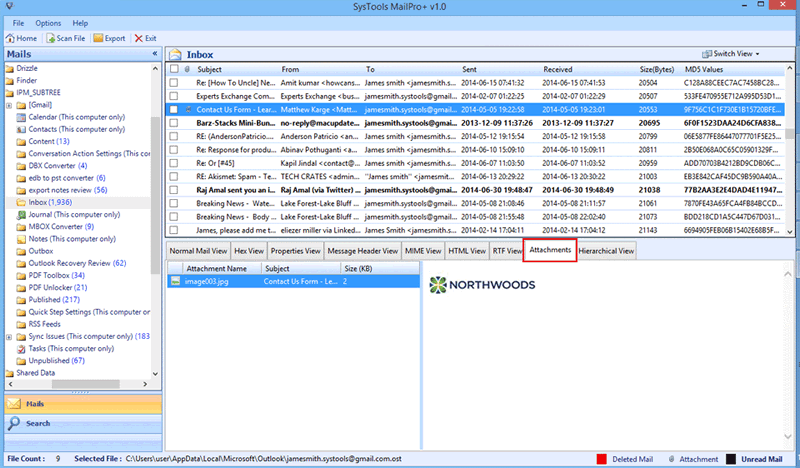Click the RSS Feeds folder icon

pyautogui.click(x=21, y=324)
